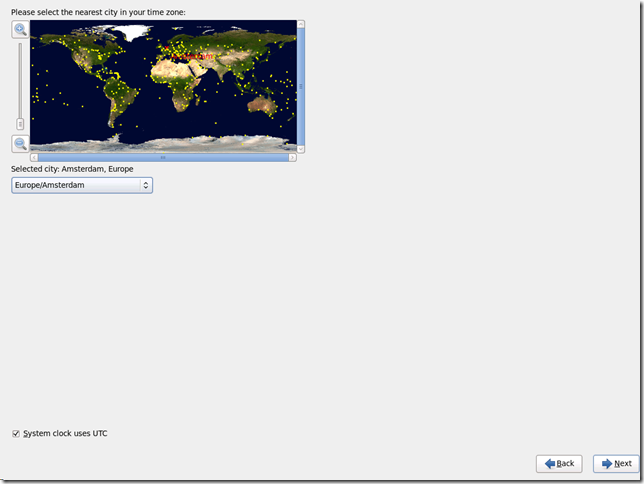The image size is (644, 484).
Task: Click the zoom in magnifier icon
Action: [20, 30]
